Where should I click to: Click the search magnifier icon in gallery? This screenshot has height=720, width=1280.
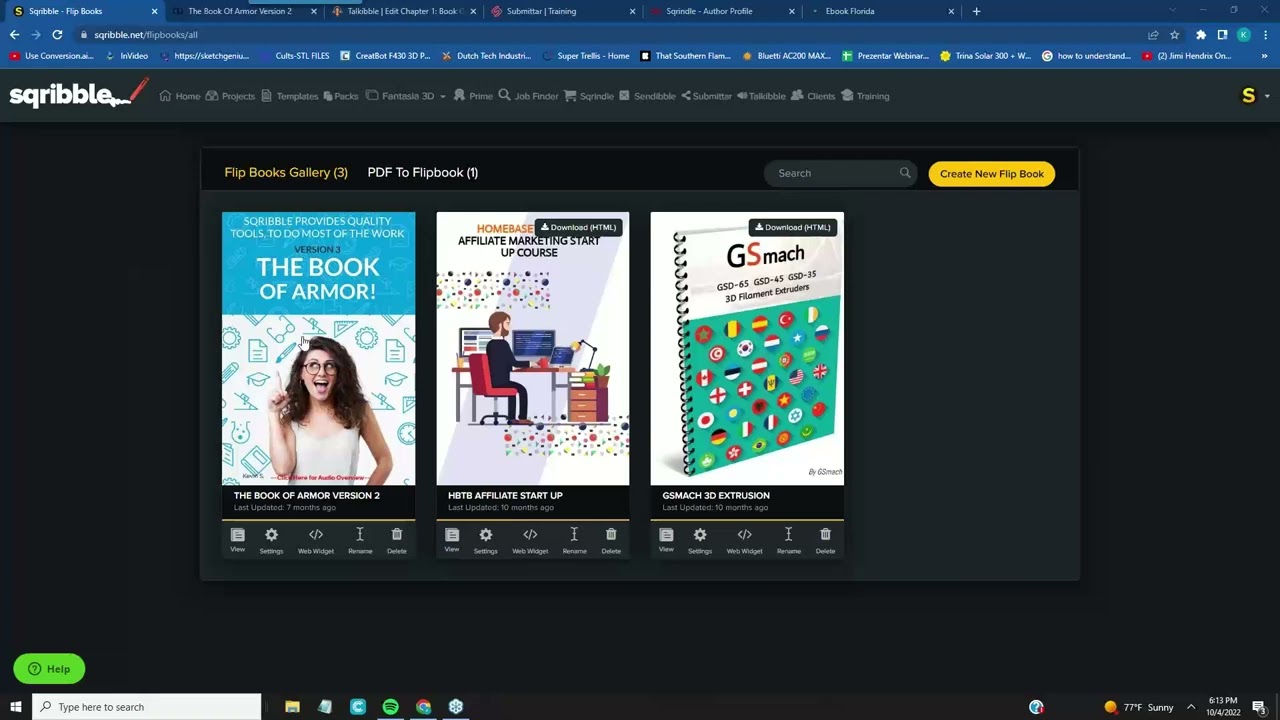(x=905, y=173)
